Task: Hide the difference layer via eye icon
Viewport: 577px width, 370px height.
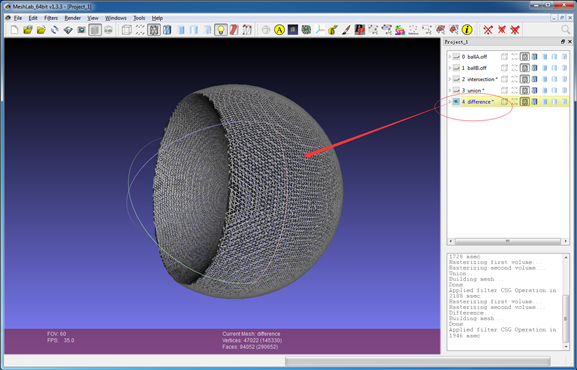Action: 456,102
